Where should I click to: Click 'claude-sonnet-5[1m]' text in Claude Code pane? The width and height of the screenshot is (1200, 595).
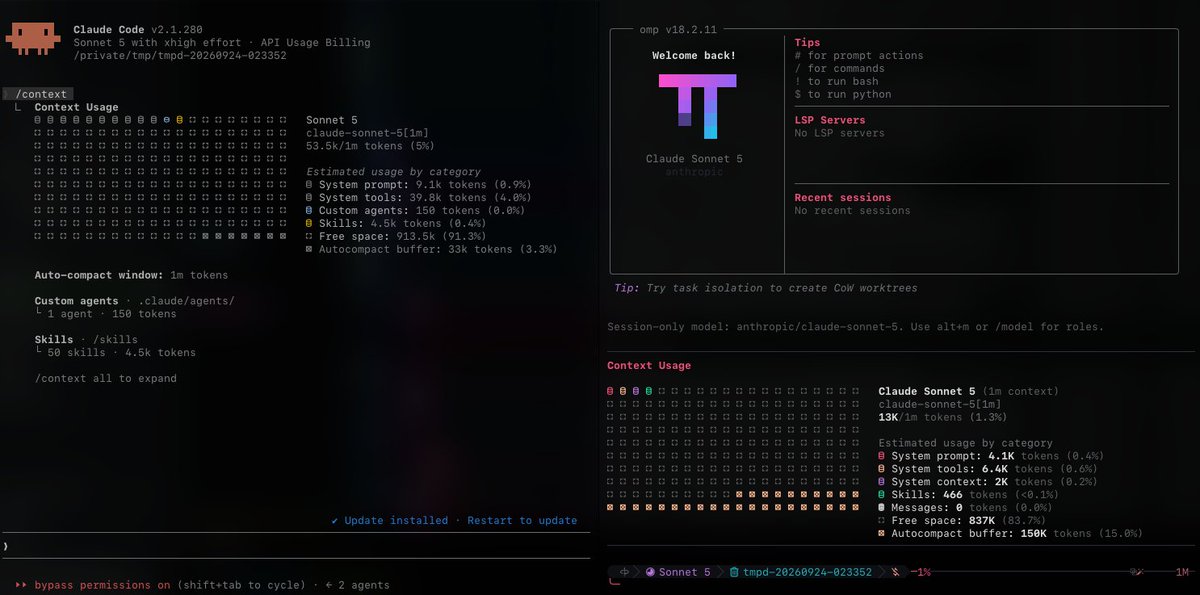pyautogui.click(x=368, y=133)
